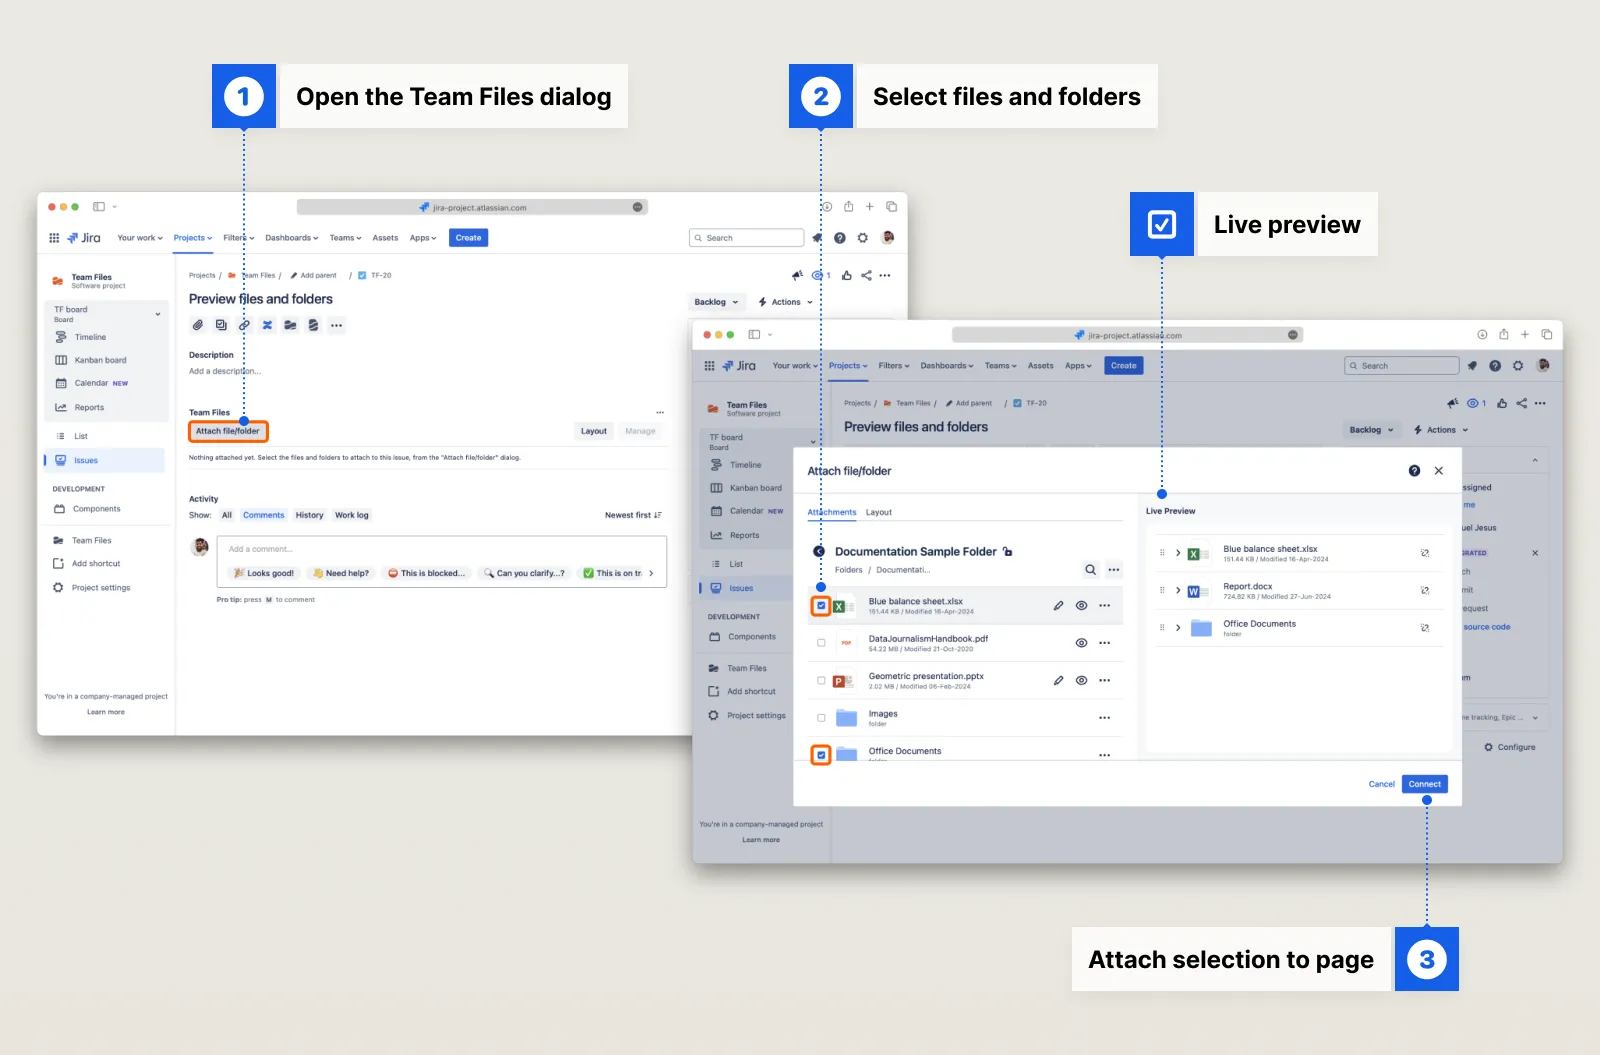Click the Layout button in the left window's Team Files section
Image resolution: width=1600 pixels, height=1055 pixels.
pyautogui.click(x=594, y=431)
